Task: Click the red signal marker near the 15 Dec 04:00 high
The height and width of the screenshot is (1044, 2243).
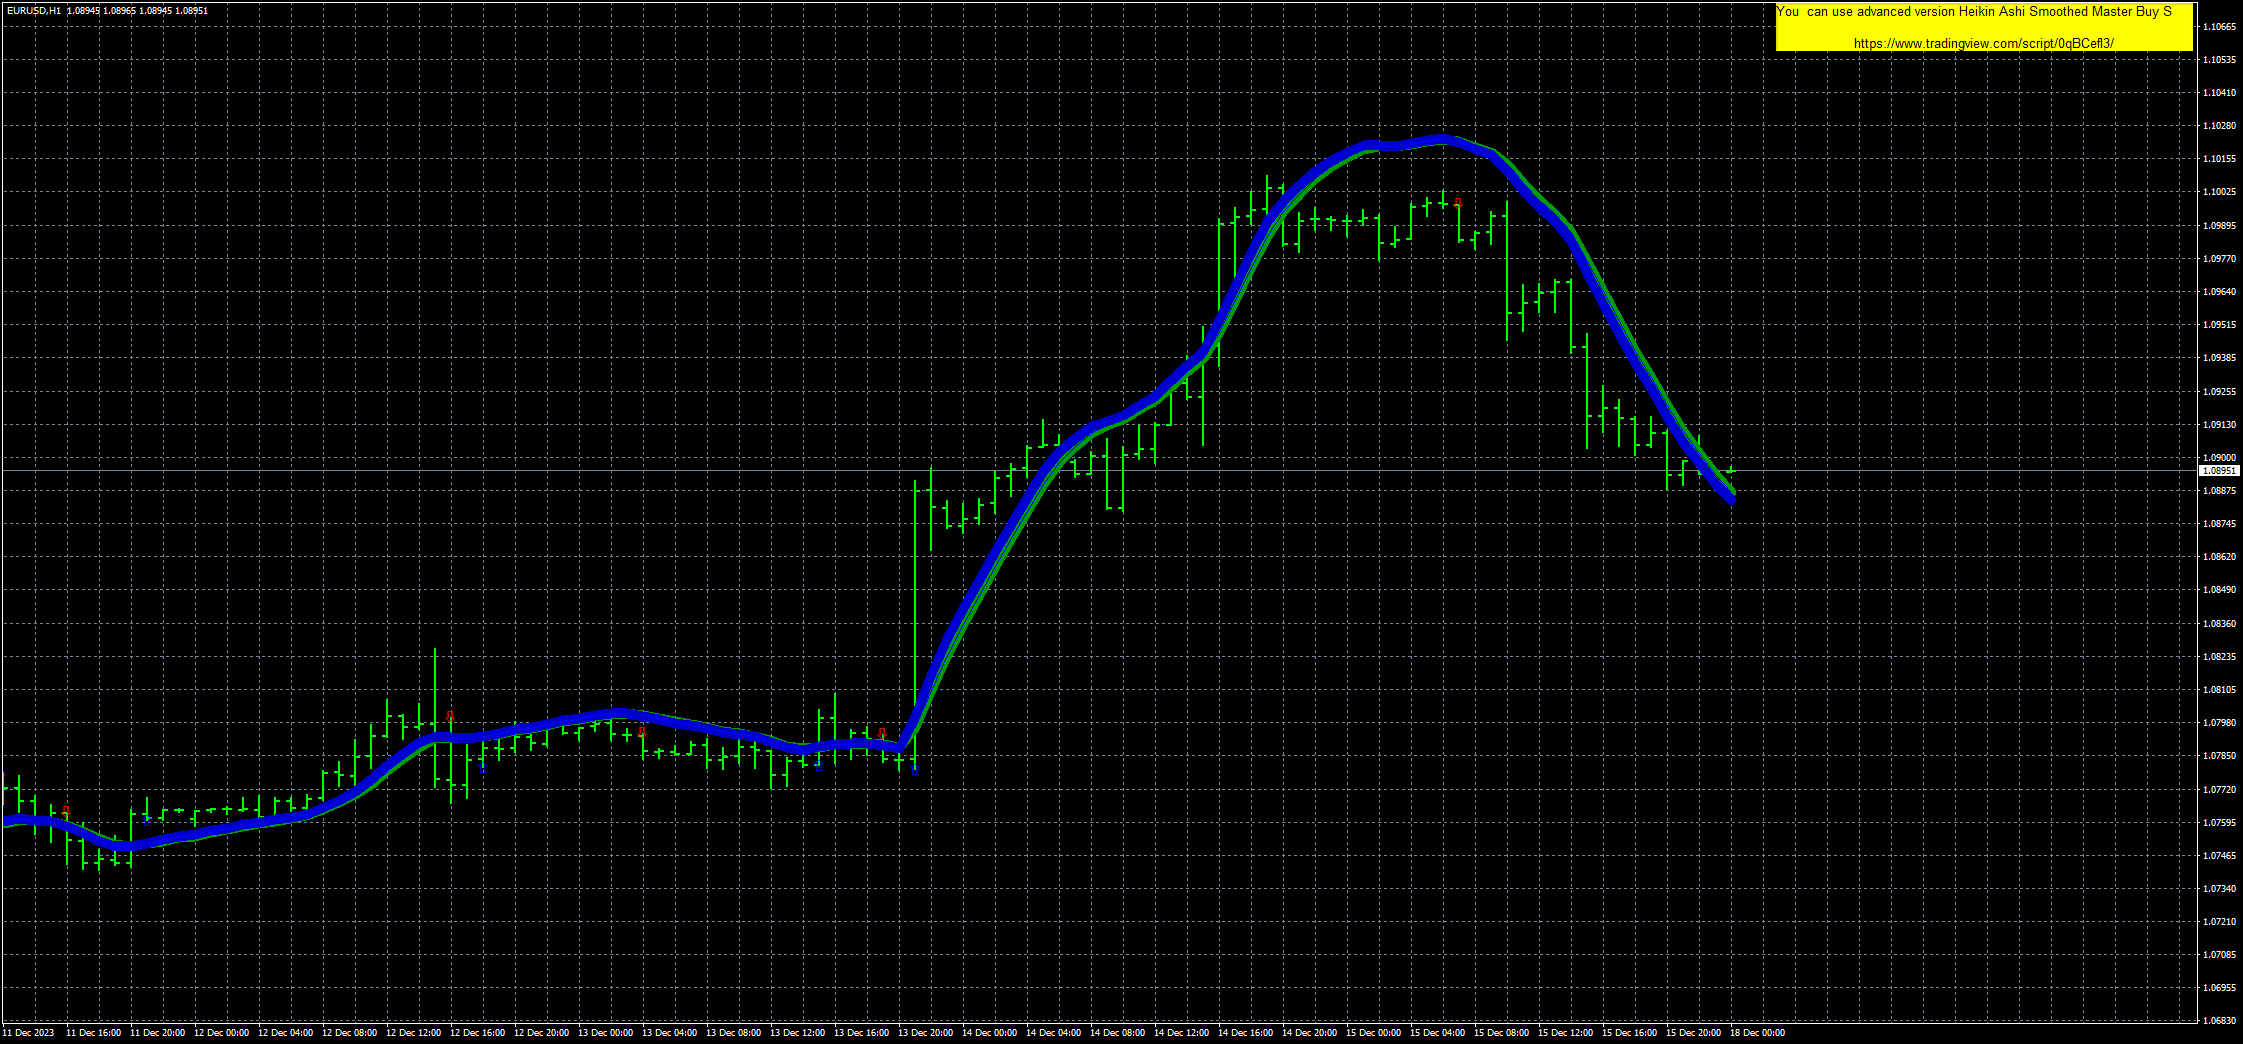Action: click(x=1458, y=202)
